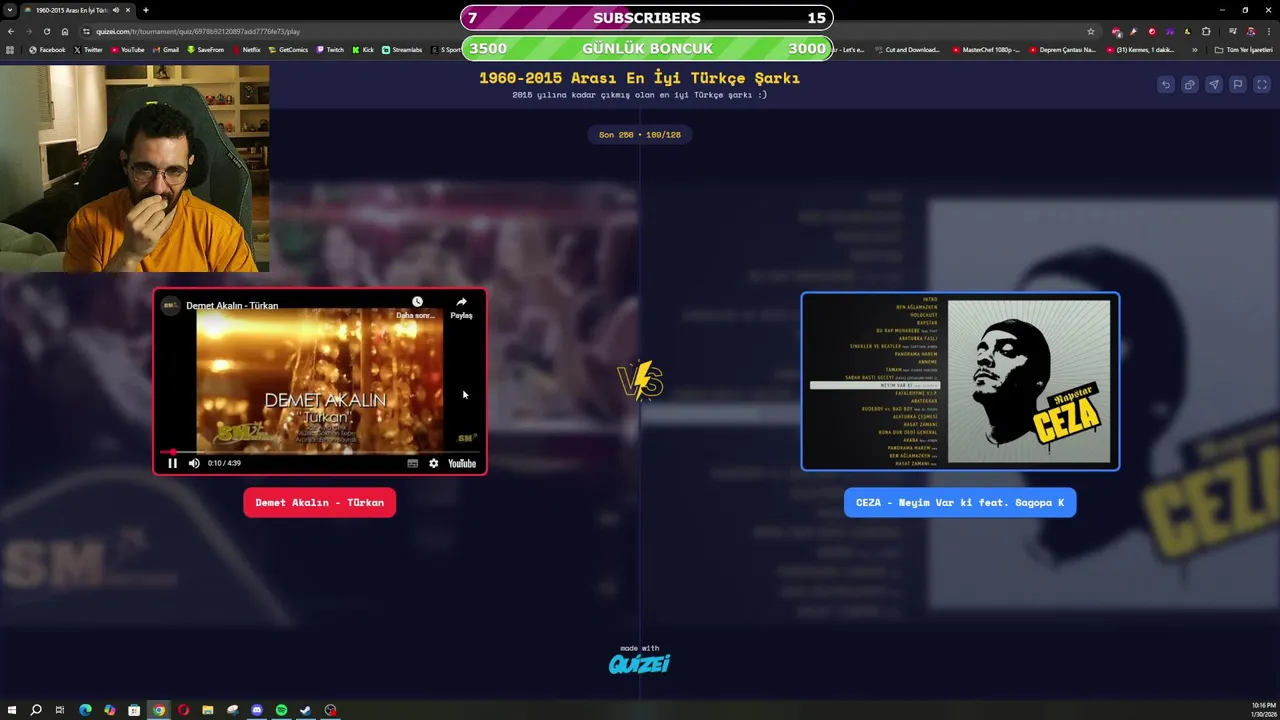Select the 1960-2015 Arası En İyi tab
1280x720 pixels.
coord(78,10)
